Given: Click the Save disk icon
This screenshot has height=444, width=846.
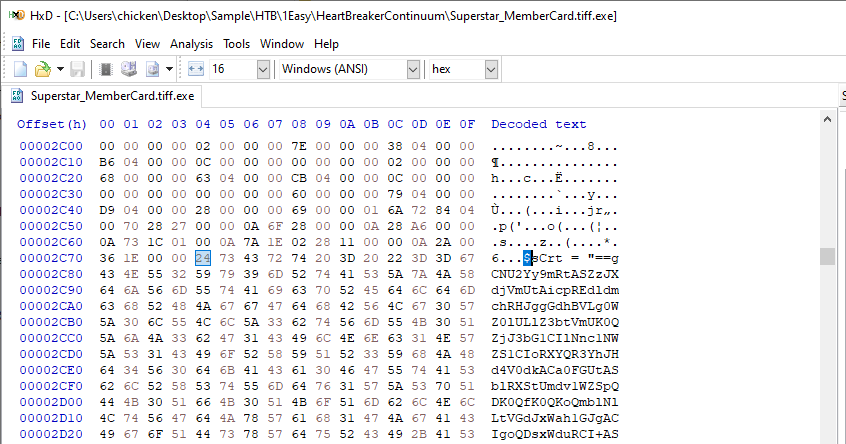Looking at the screenshot, I should click(x=77, y=69).
